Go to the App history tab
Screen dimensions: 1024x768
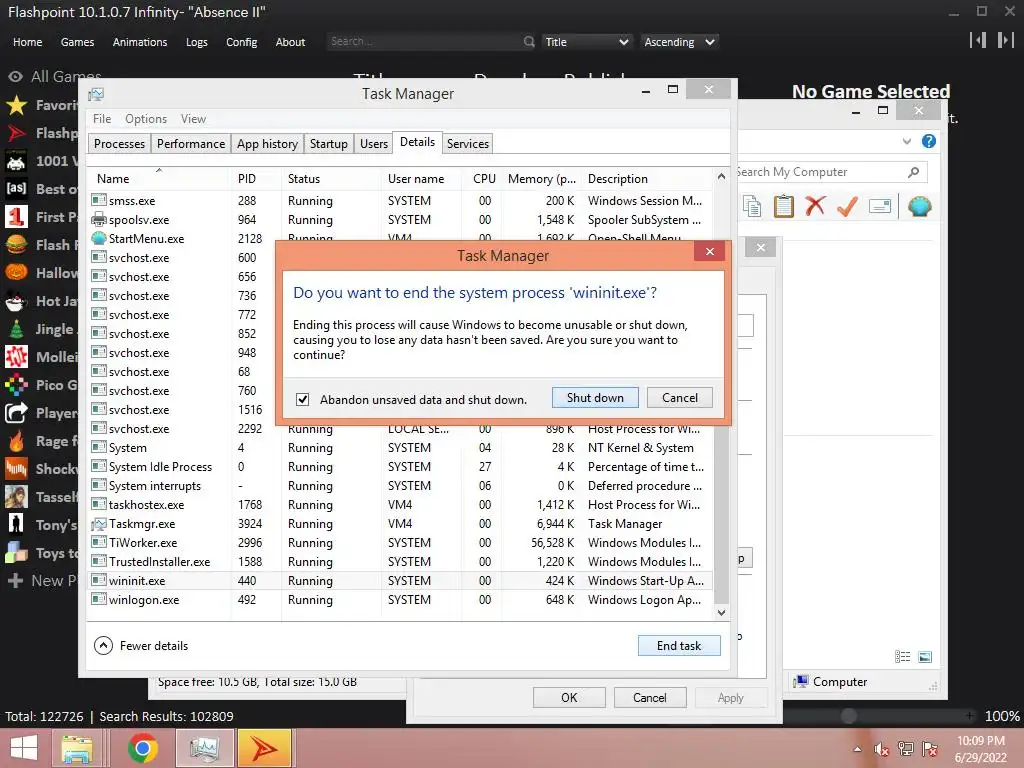[x=267, y=144]
